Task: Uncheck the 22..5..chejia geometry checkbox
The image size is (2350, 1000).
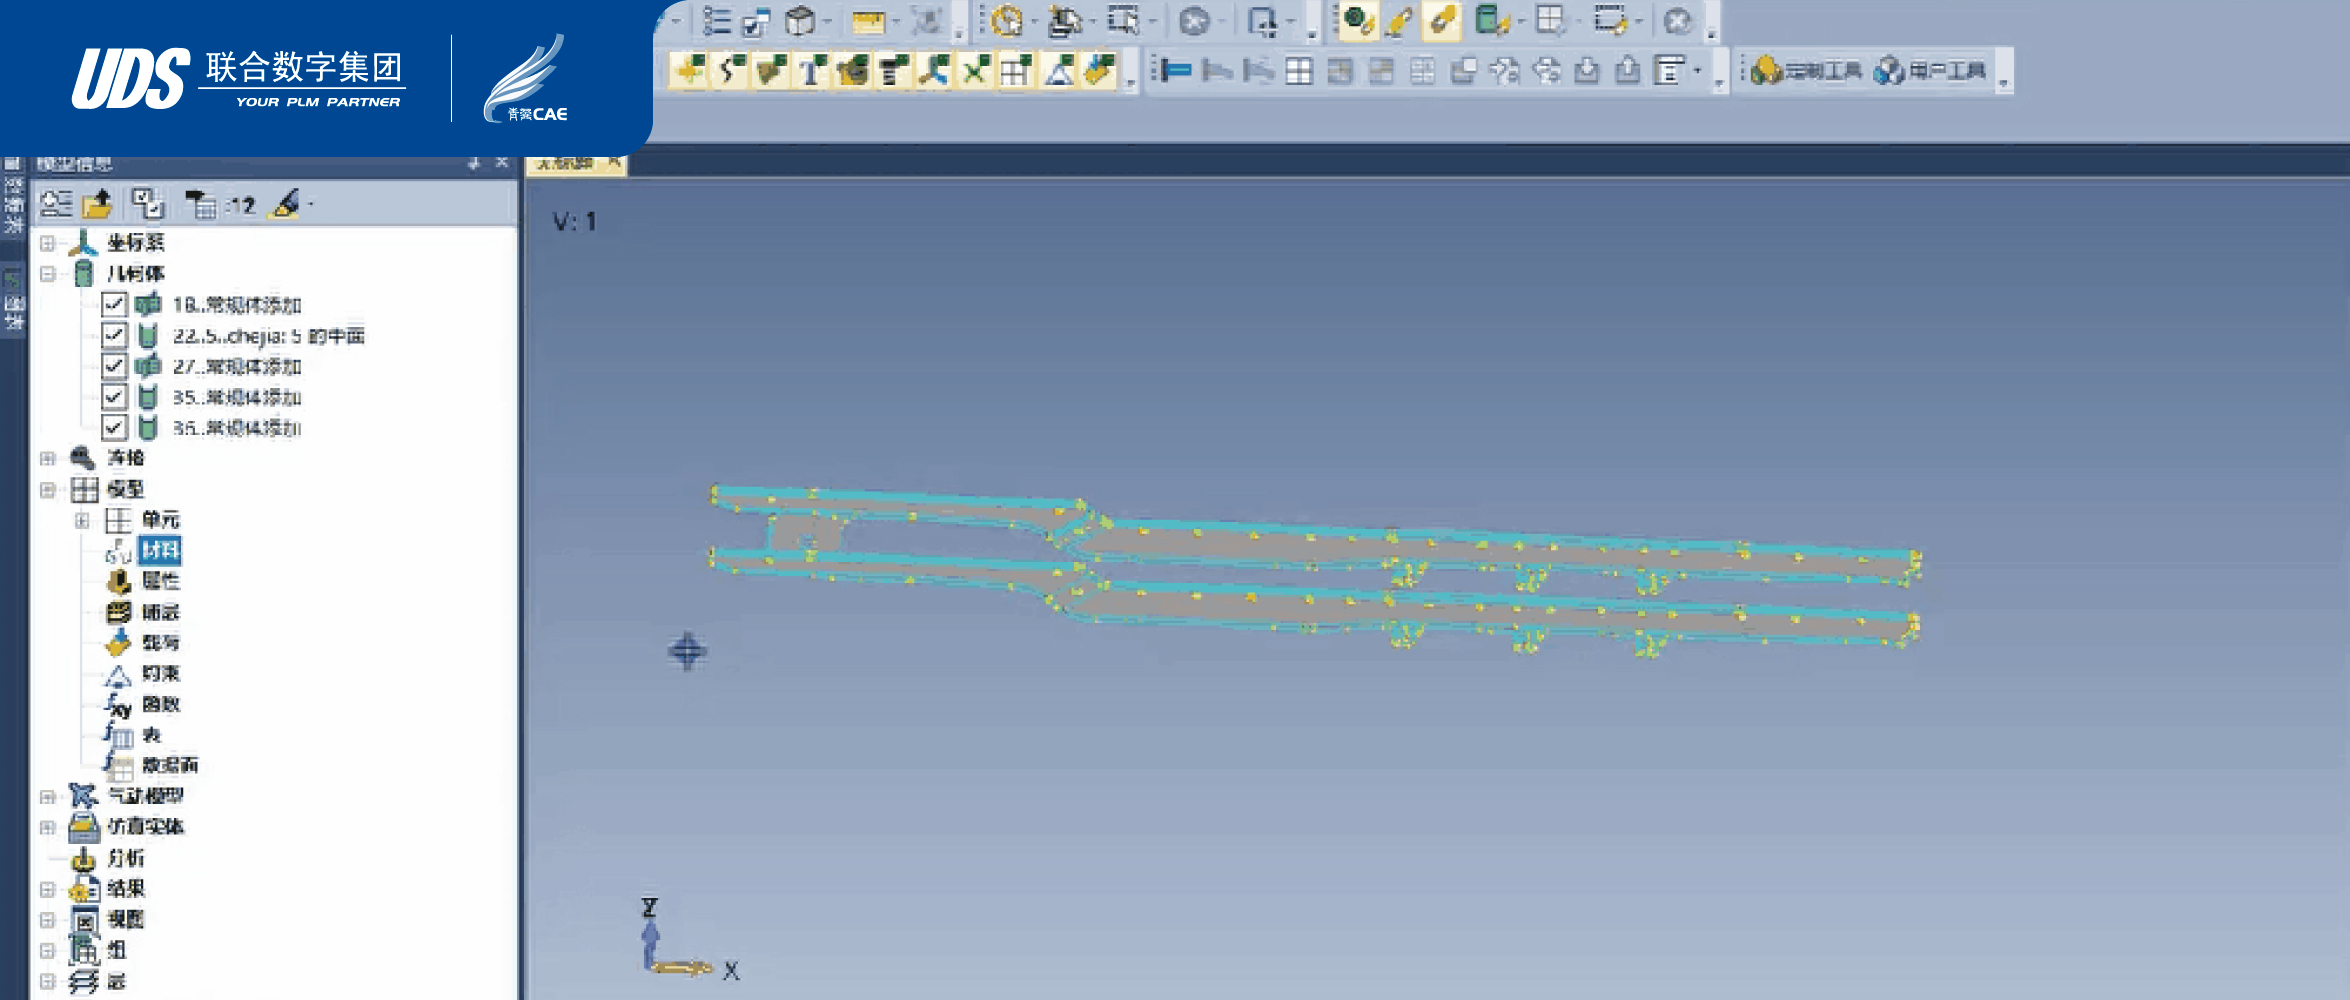Action: [x=114, y=335]
